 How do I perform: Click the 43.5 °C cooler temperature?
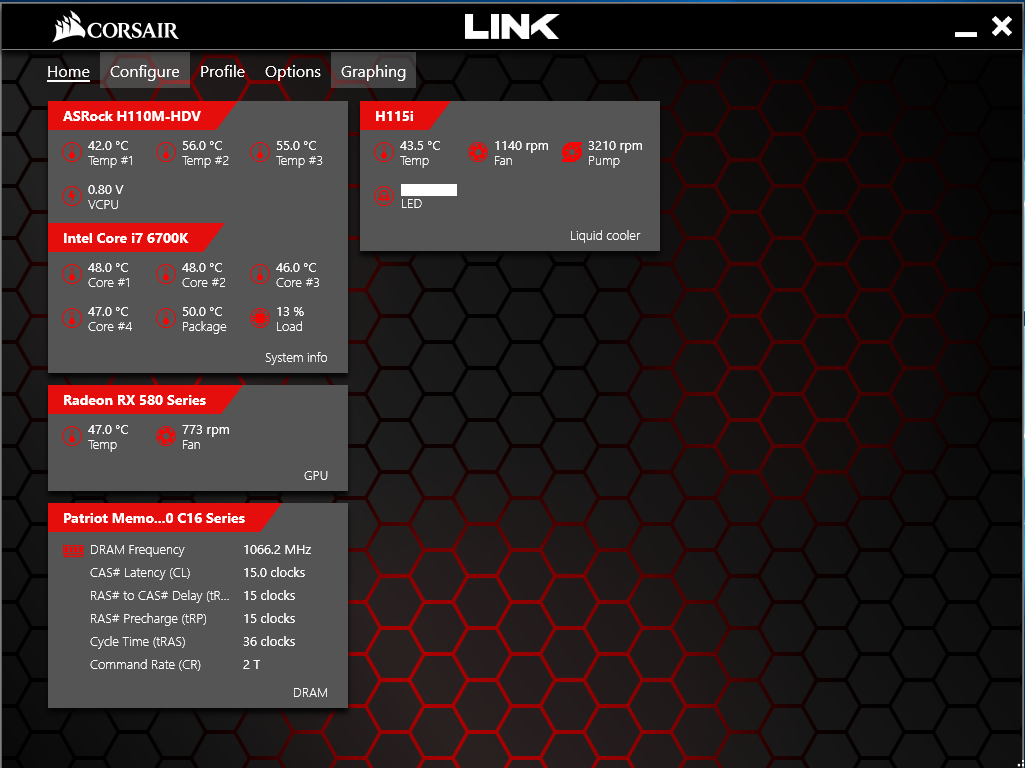coord(420,146)
